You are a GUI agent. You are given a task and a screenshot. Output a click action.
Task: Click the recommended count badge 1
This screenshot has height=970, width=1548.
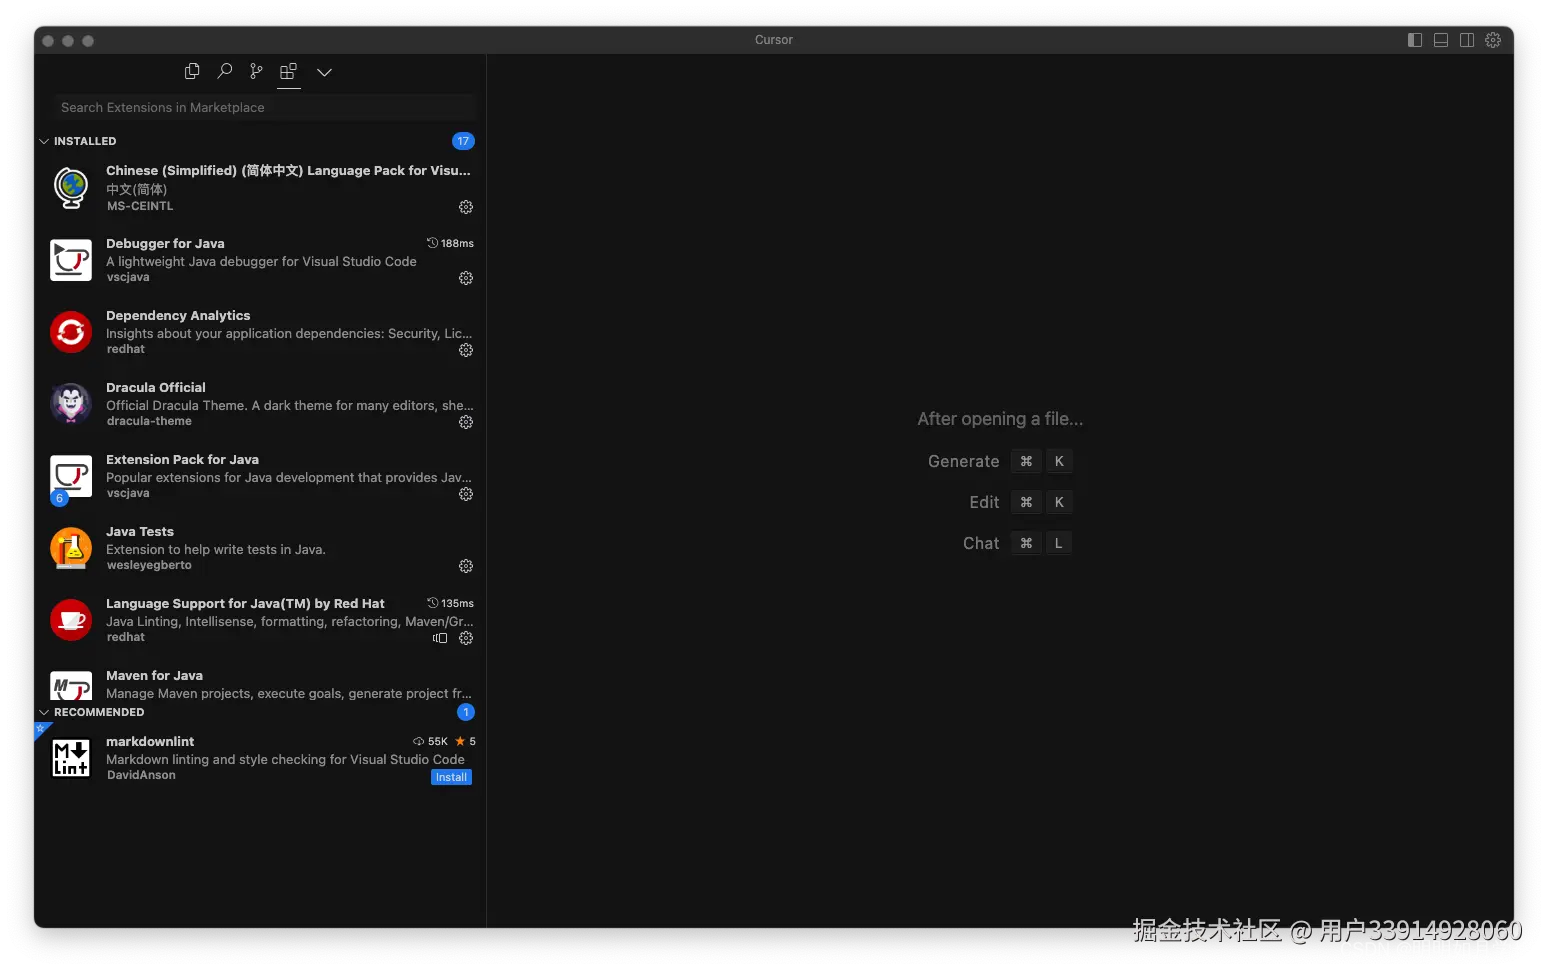point(466,712)
